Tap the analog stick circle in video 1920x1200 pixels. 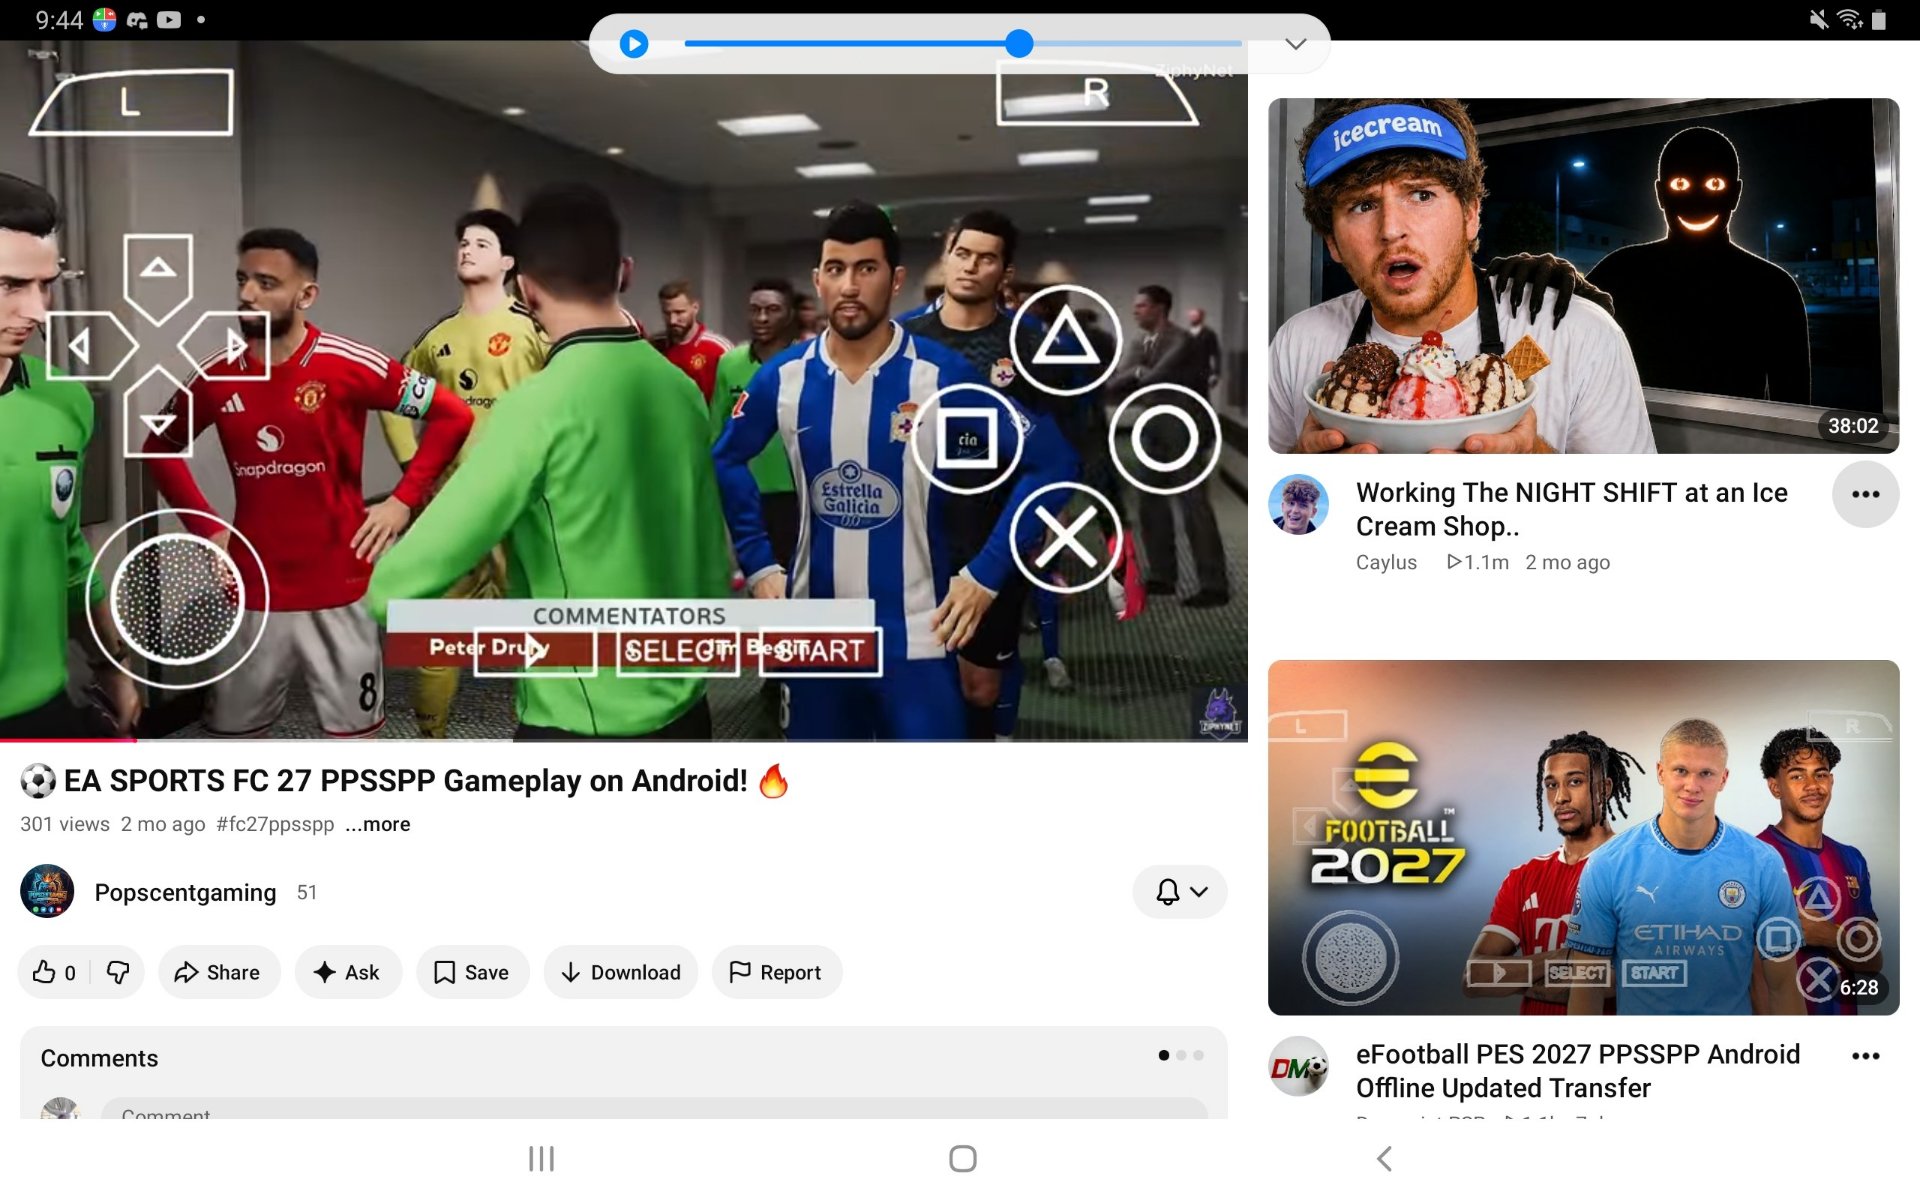(177, 598)
